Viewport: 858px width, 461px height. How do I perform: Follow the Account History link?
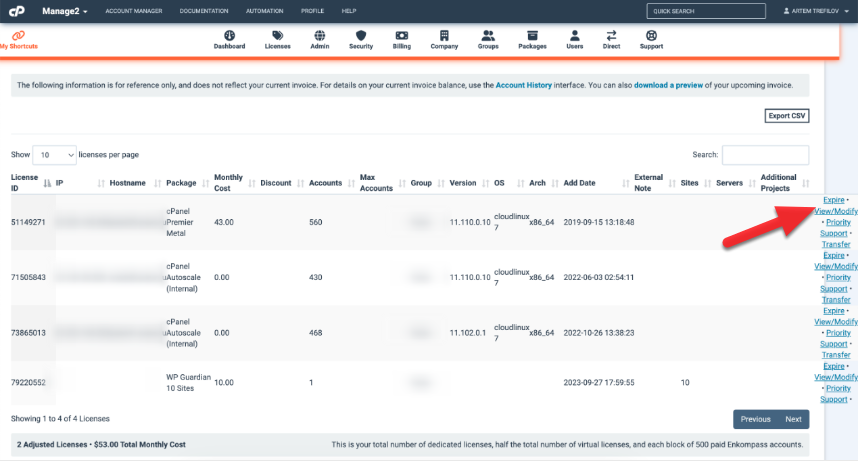[x=528, y=86]
